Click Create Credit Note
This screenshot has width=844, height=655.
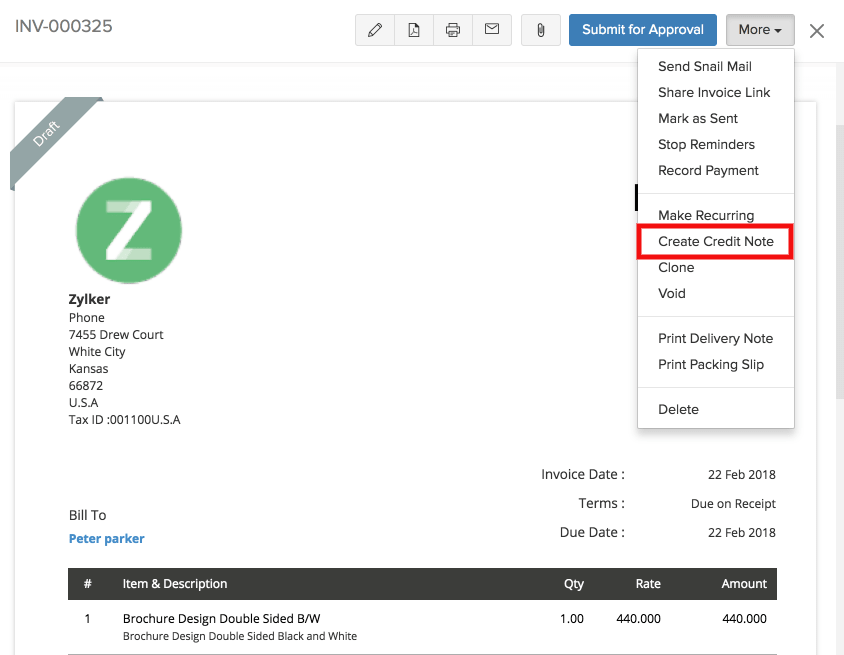click(x=716, y=242)
